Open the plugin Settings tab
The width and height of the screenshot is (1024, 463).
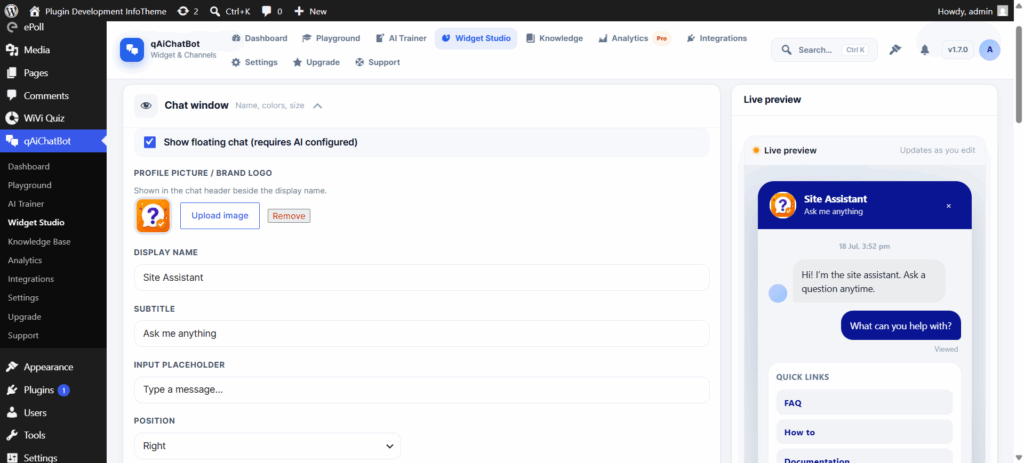click(255, 62)
